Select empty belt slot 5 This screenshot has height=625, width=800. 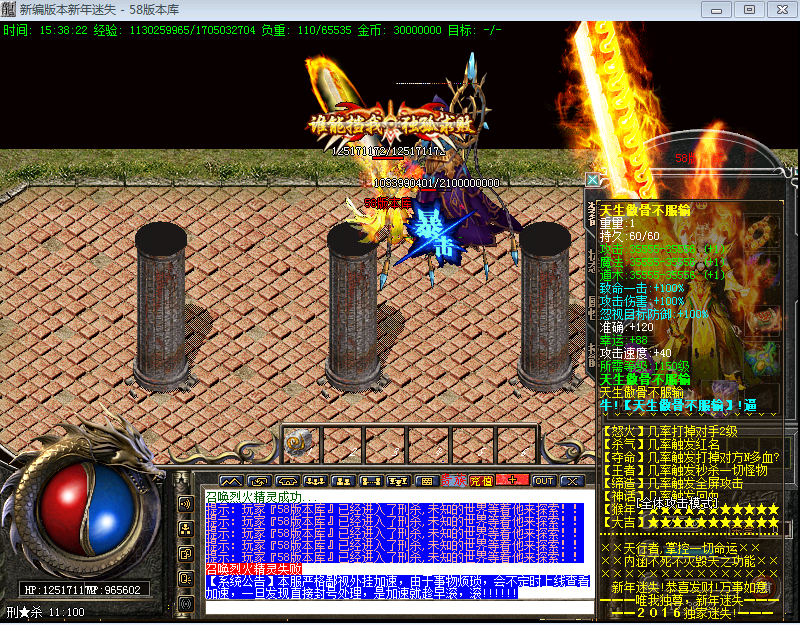(472, 443)
